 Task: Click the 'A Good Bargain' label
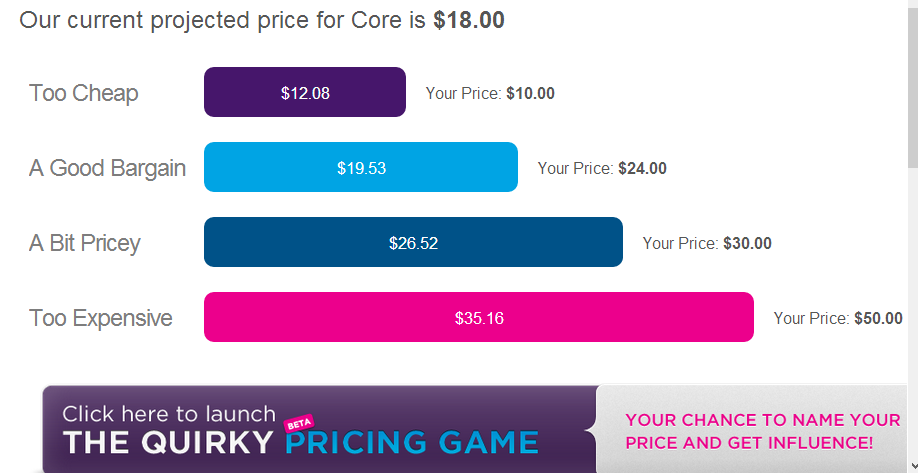(x=107, y=168)
